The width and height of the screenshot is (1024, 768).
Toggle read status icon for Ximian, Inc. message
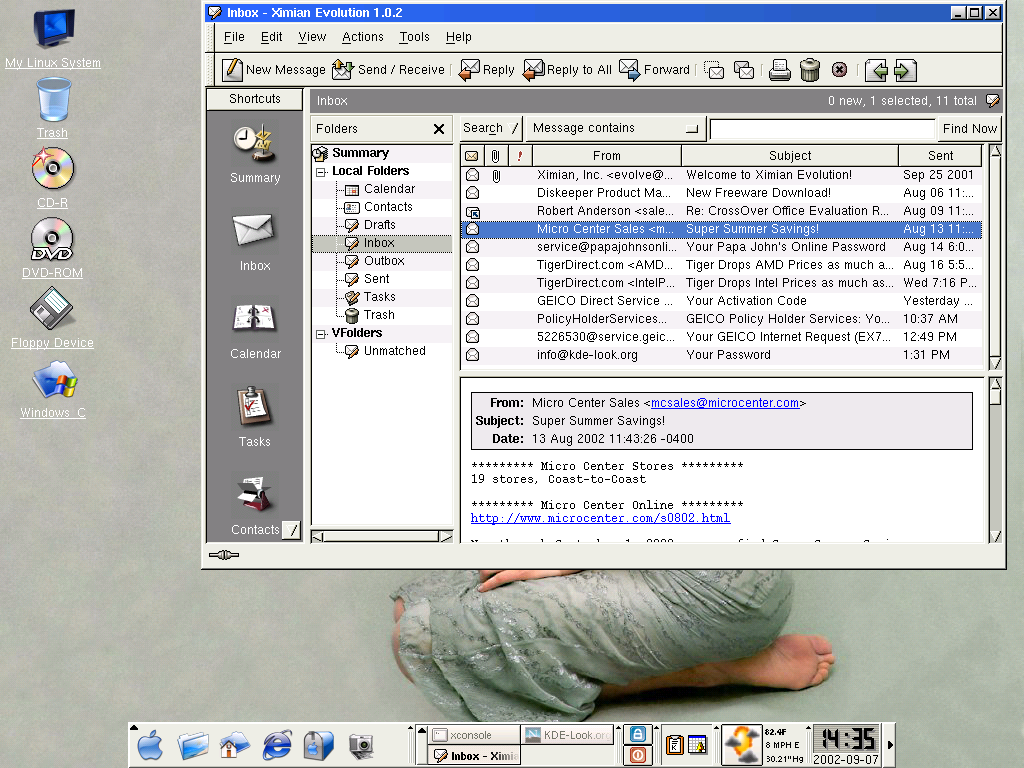click(472, 175)
